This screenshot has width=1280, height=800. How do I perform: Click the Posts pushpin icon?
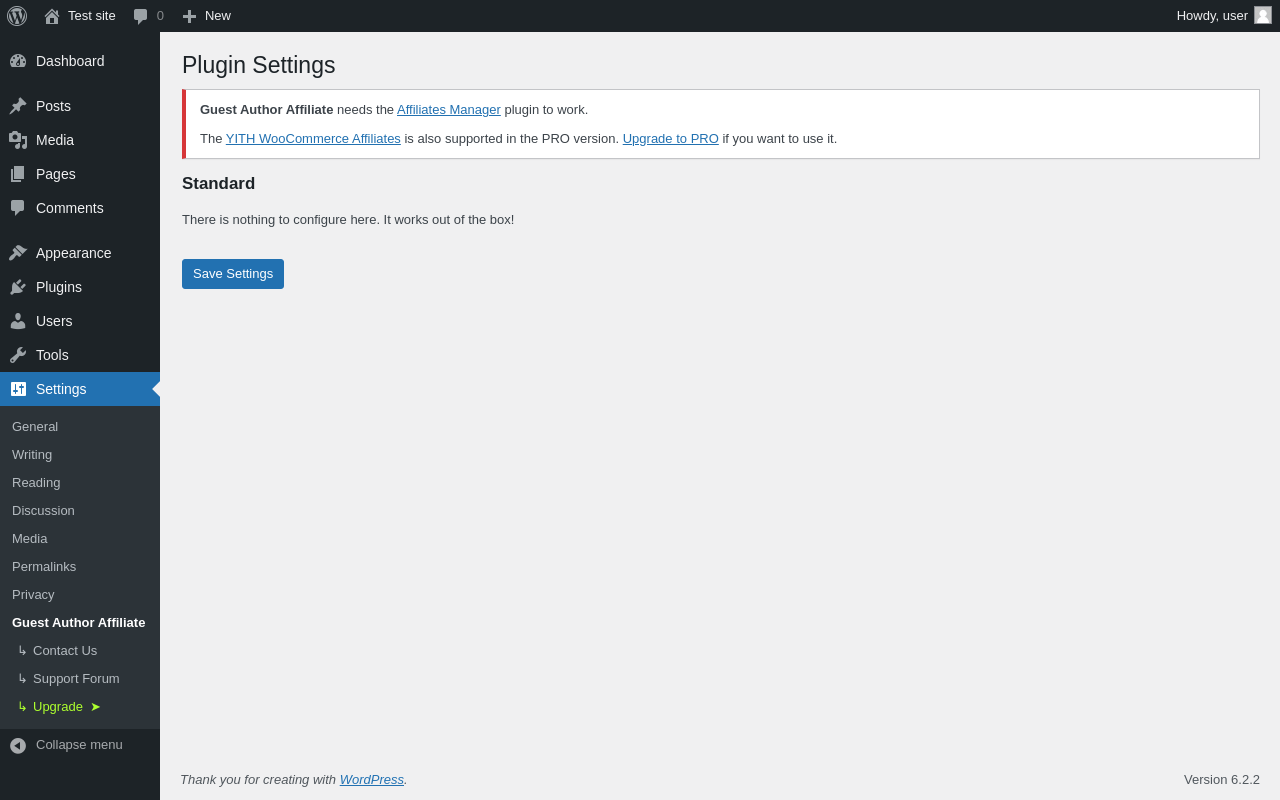click(18, 106)
